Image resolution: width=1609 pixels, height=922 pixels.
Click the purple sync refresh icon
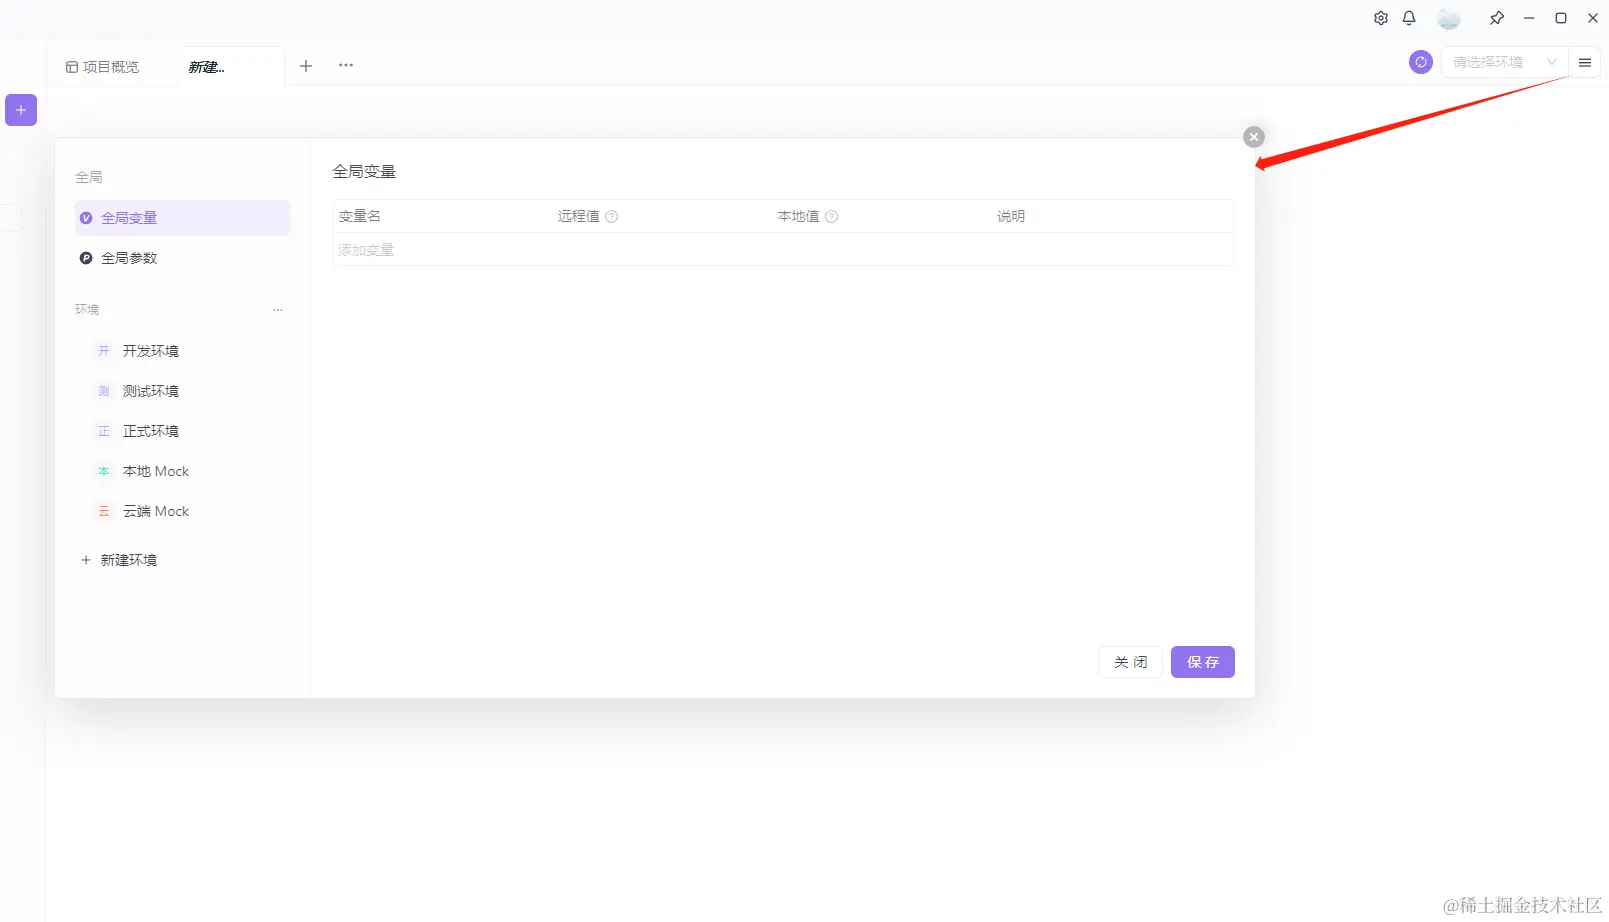[1421, 62]
